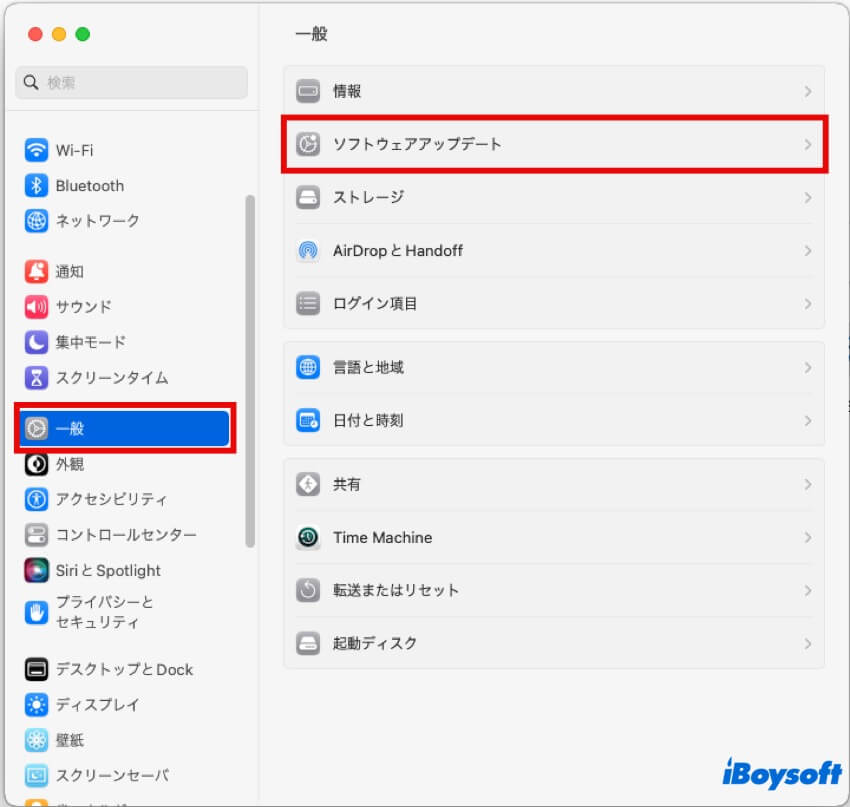Select 一般 in the sidebar
The height and width of the screenshot is (807, 850).
[x=122, y=427]
